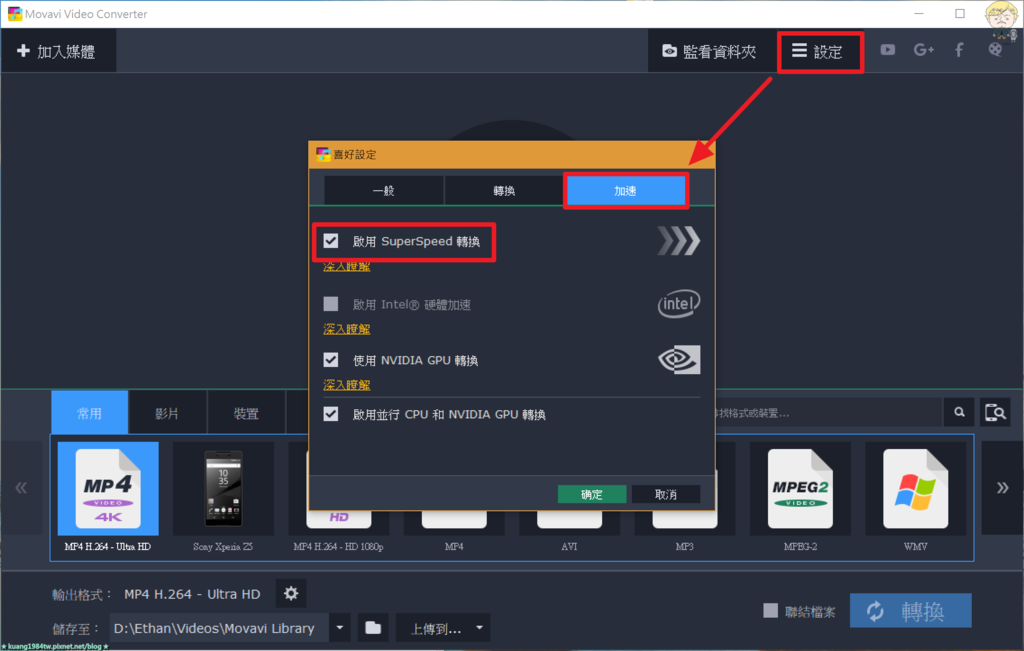Switch to the 轉換 tab in preferences
The image size is (1024, 651).
tap(504, 191)
